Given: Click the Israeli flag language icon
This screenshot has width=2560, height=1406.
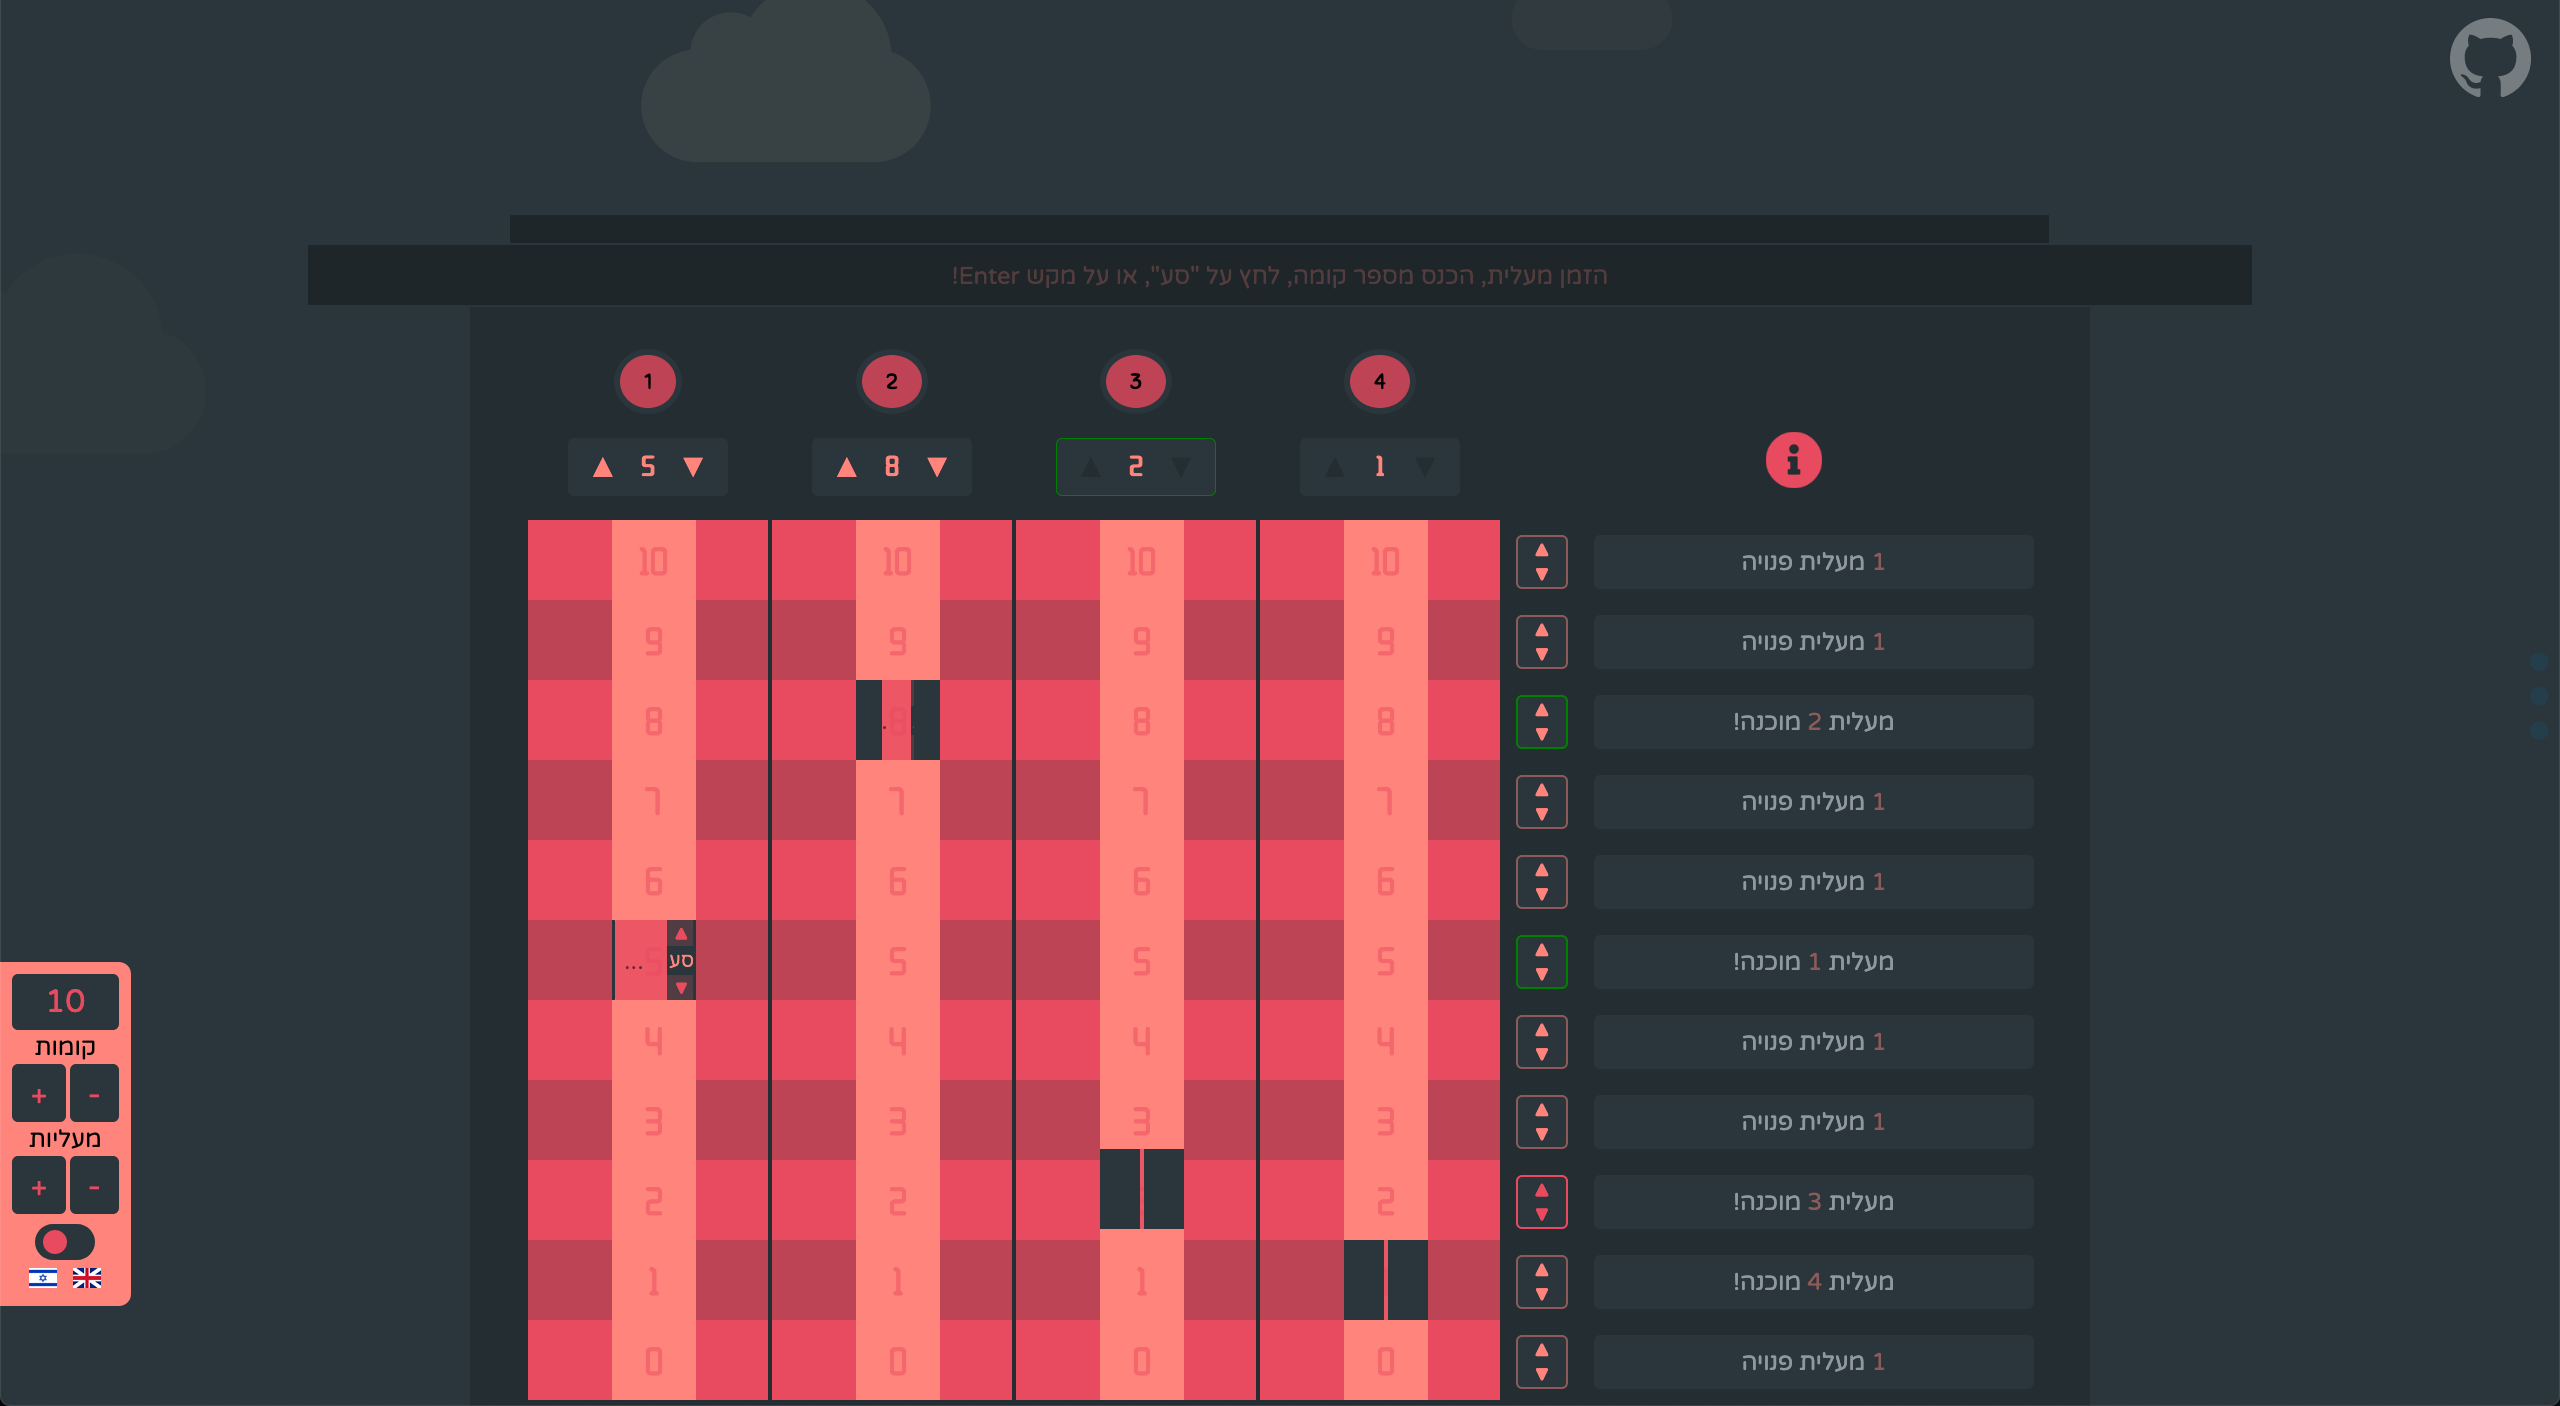Looking at the screenshot, I should click(43, 1278).
